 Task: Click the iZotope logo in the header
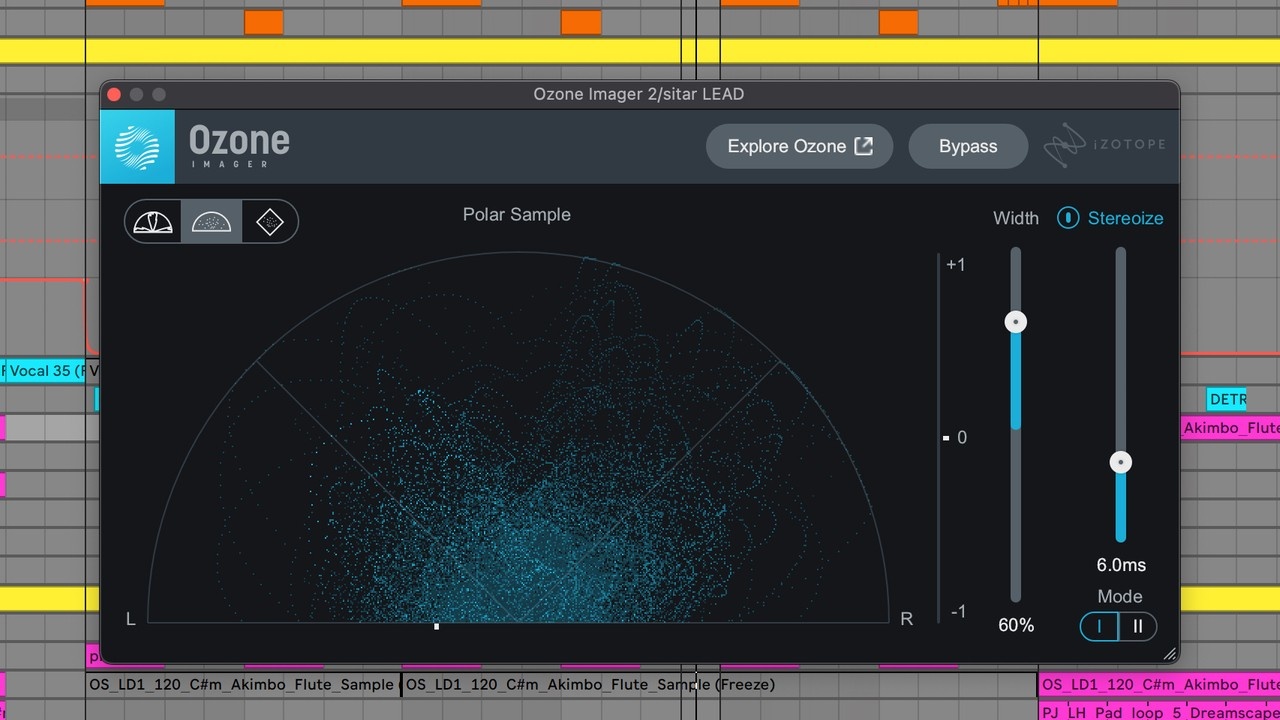[1104, 146]
